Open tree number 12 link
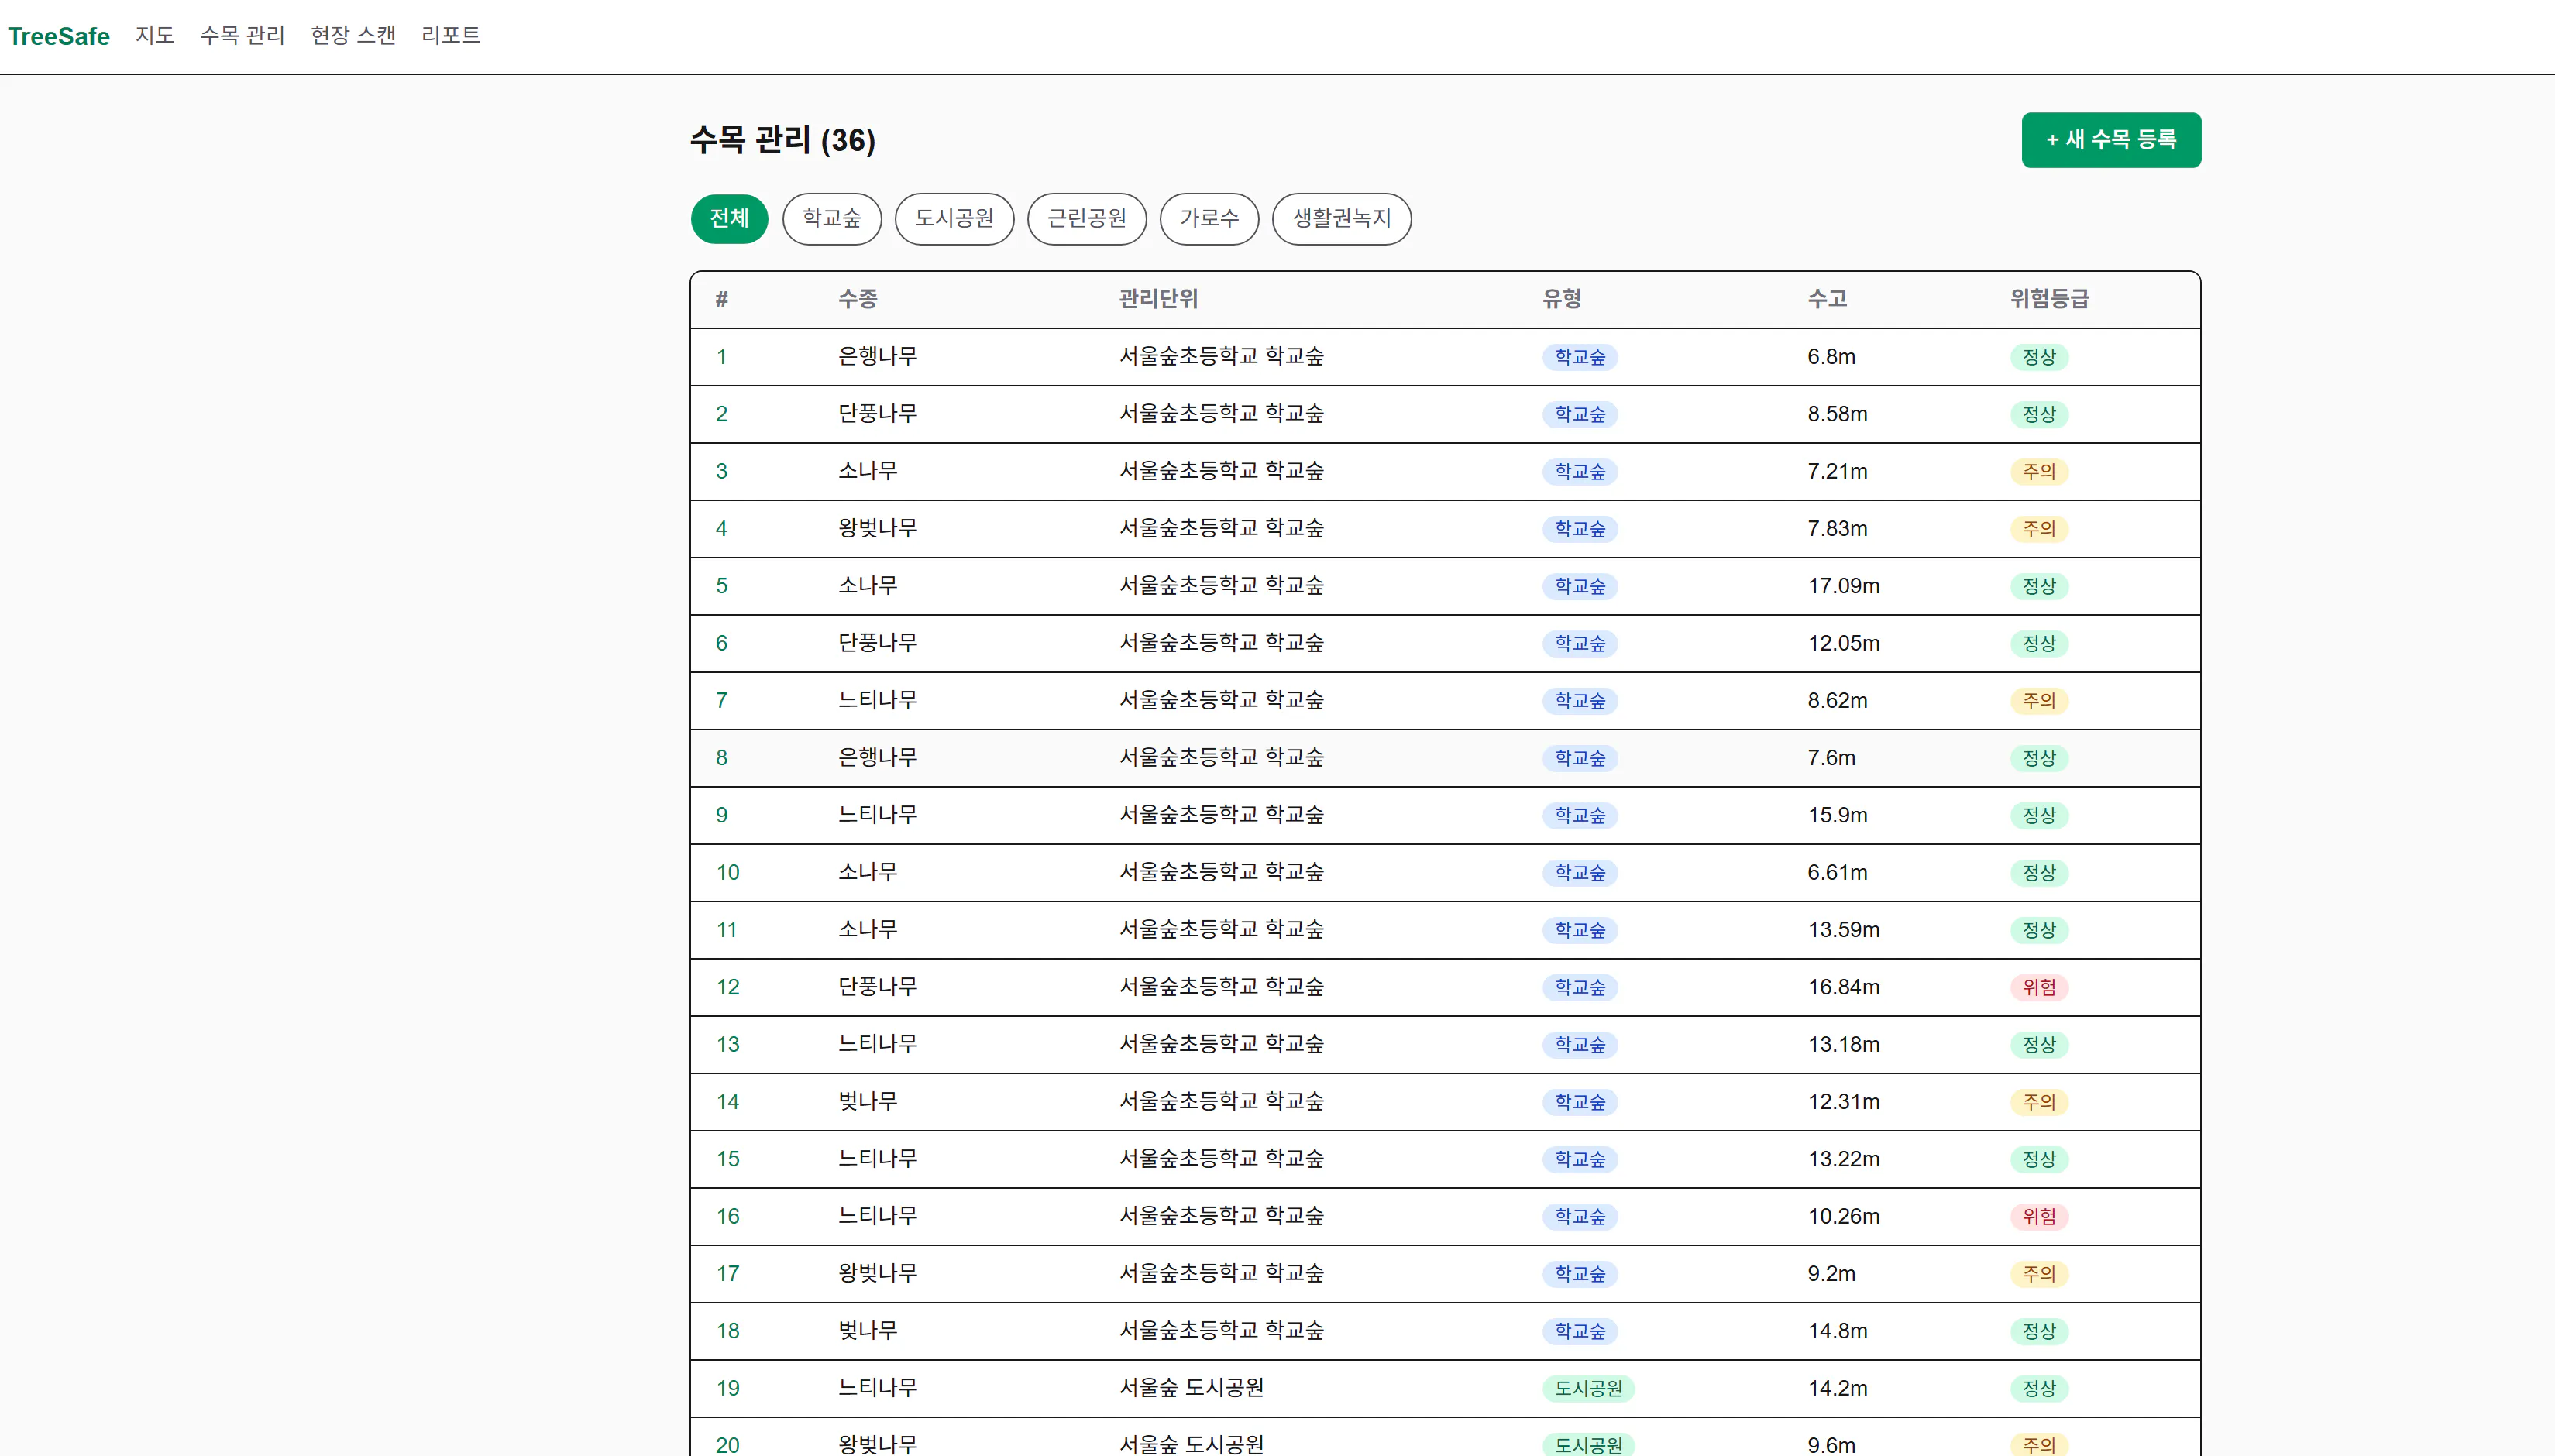The width and height of the screenshot is (2555, 1456). pyautogui.click(x=728, y=987)
